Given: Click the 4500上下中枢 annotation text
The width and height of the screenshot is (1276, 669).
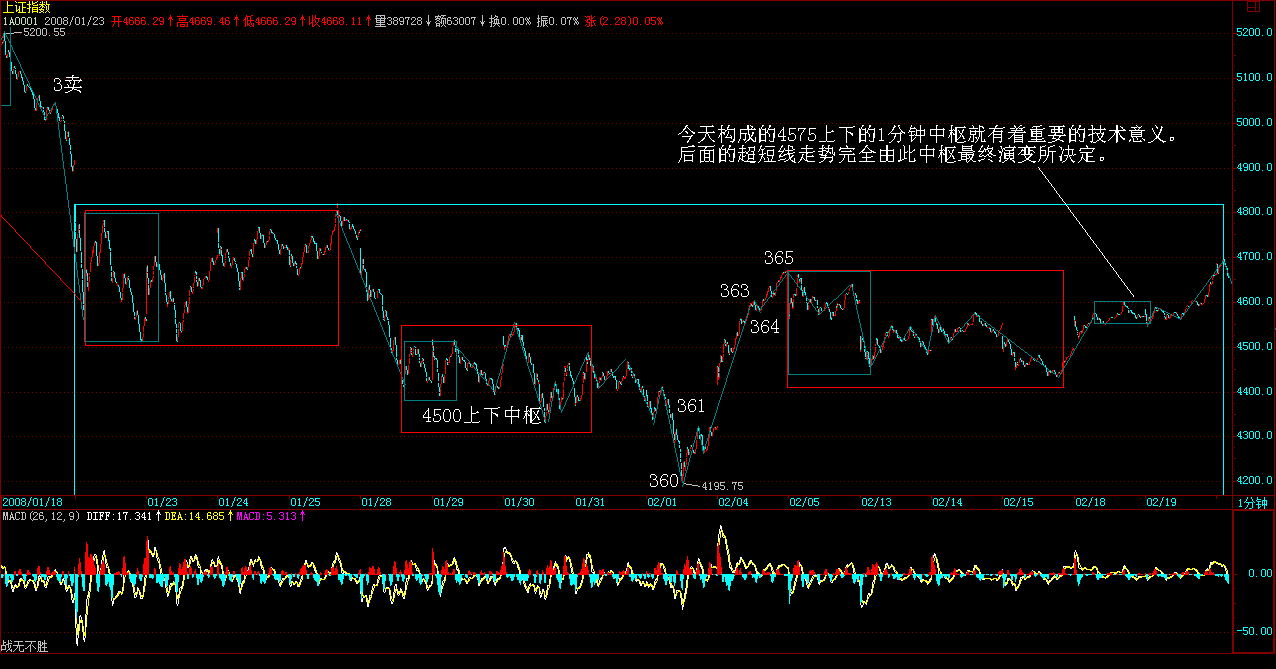Looking at the screenshot, I should point(481,415).
